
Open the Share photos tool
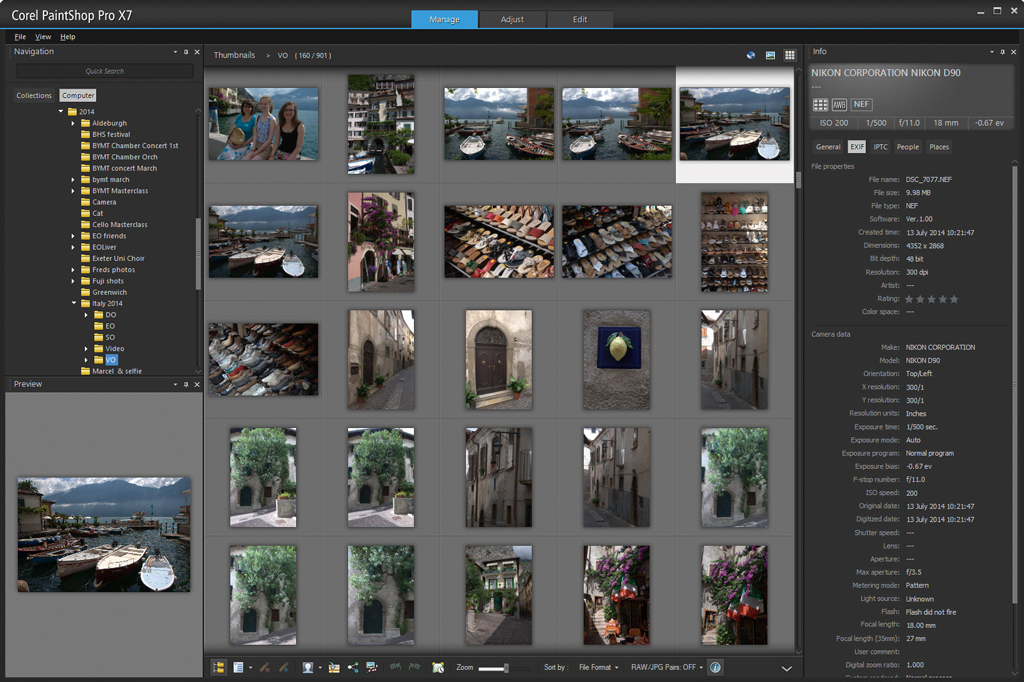click(x=352, y=667)
